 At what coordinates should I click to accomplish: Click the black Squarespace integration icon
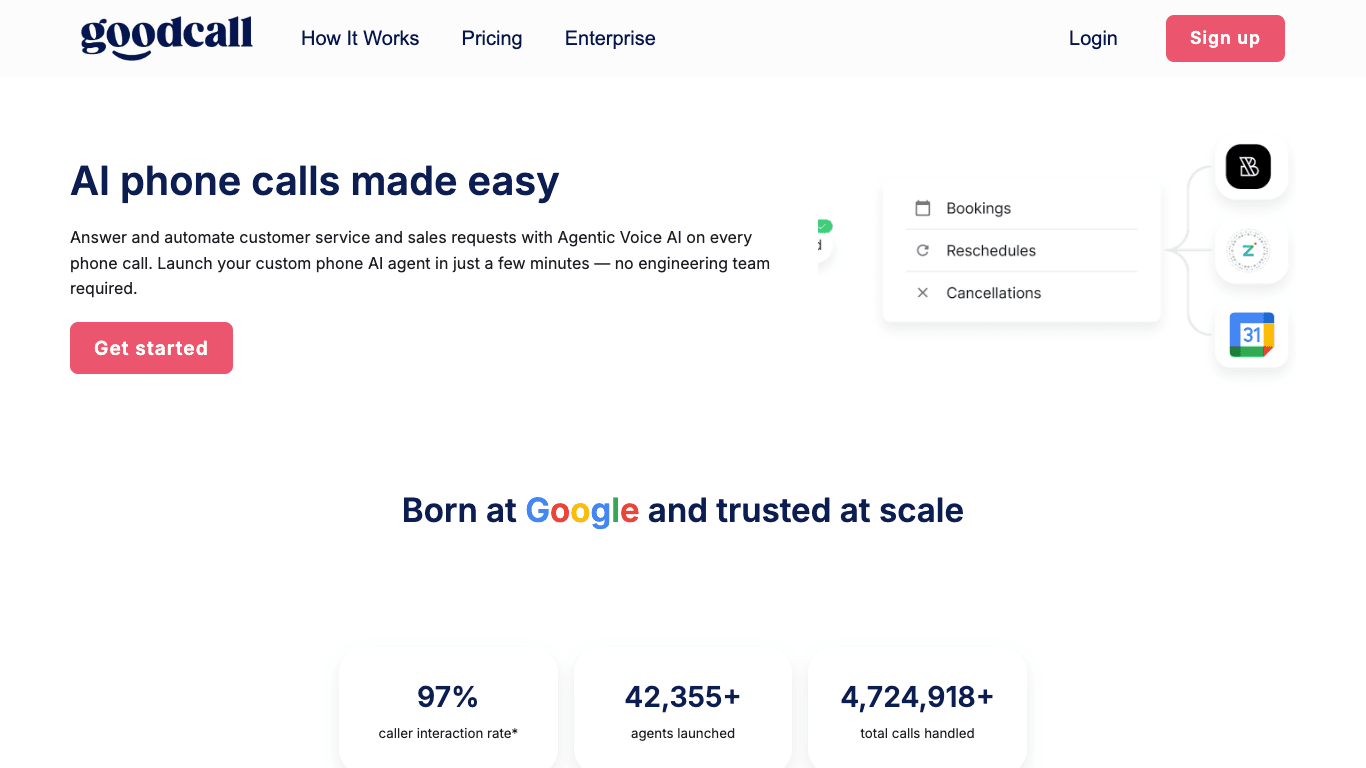[x=1249, y=167]
